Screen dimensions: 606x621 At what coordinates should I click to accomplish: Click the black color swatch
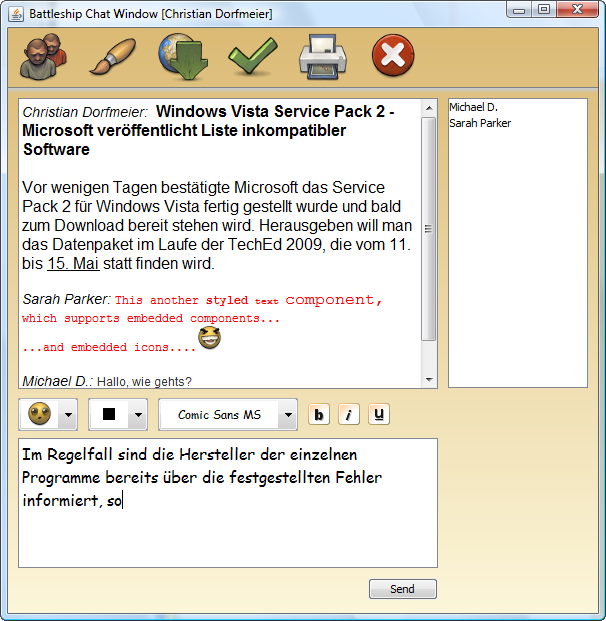pos(109,414)
